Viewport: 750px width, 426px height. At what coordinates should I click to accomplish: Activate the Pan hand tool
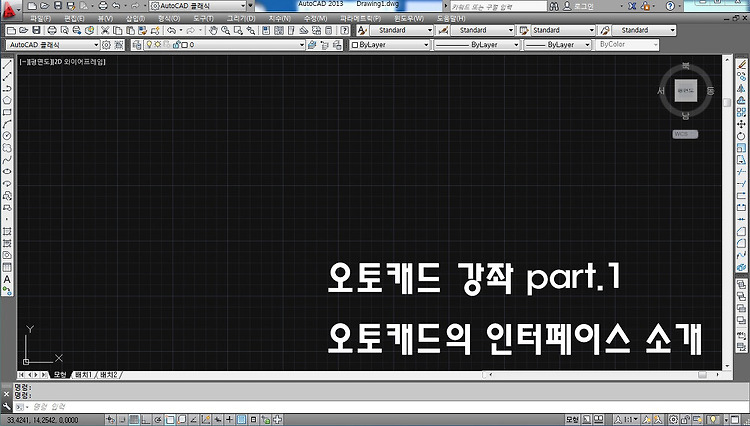tap(213, 30)
